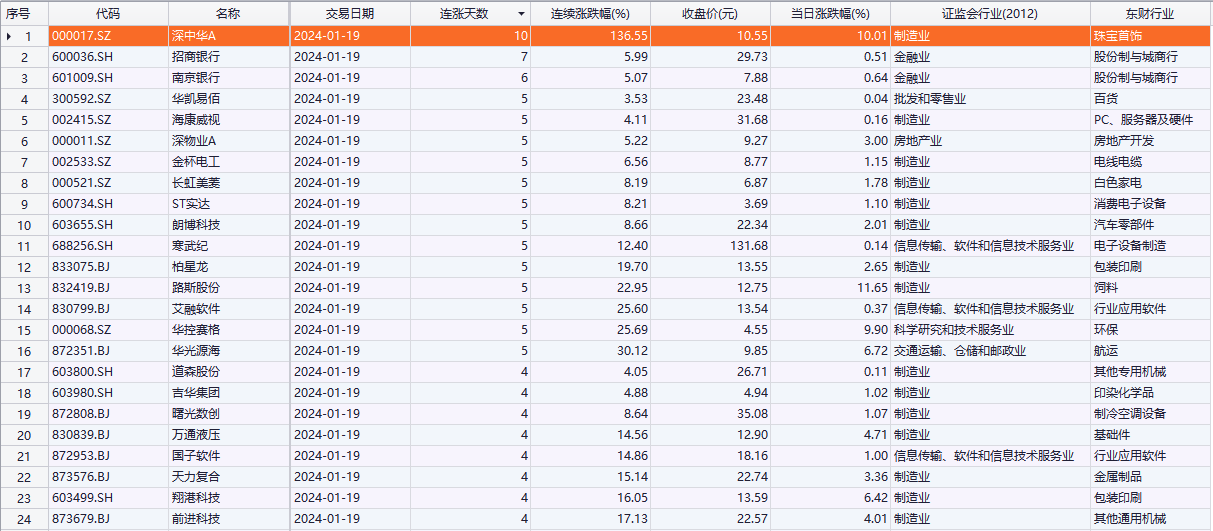Click the 东财行业 column header
Screen dimensions: 1213x531
click(x=1149, y=14)
